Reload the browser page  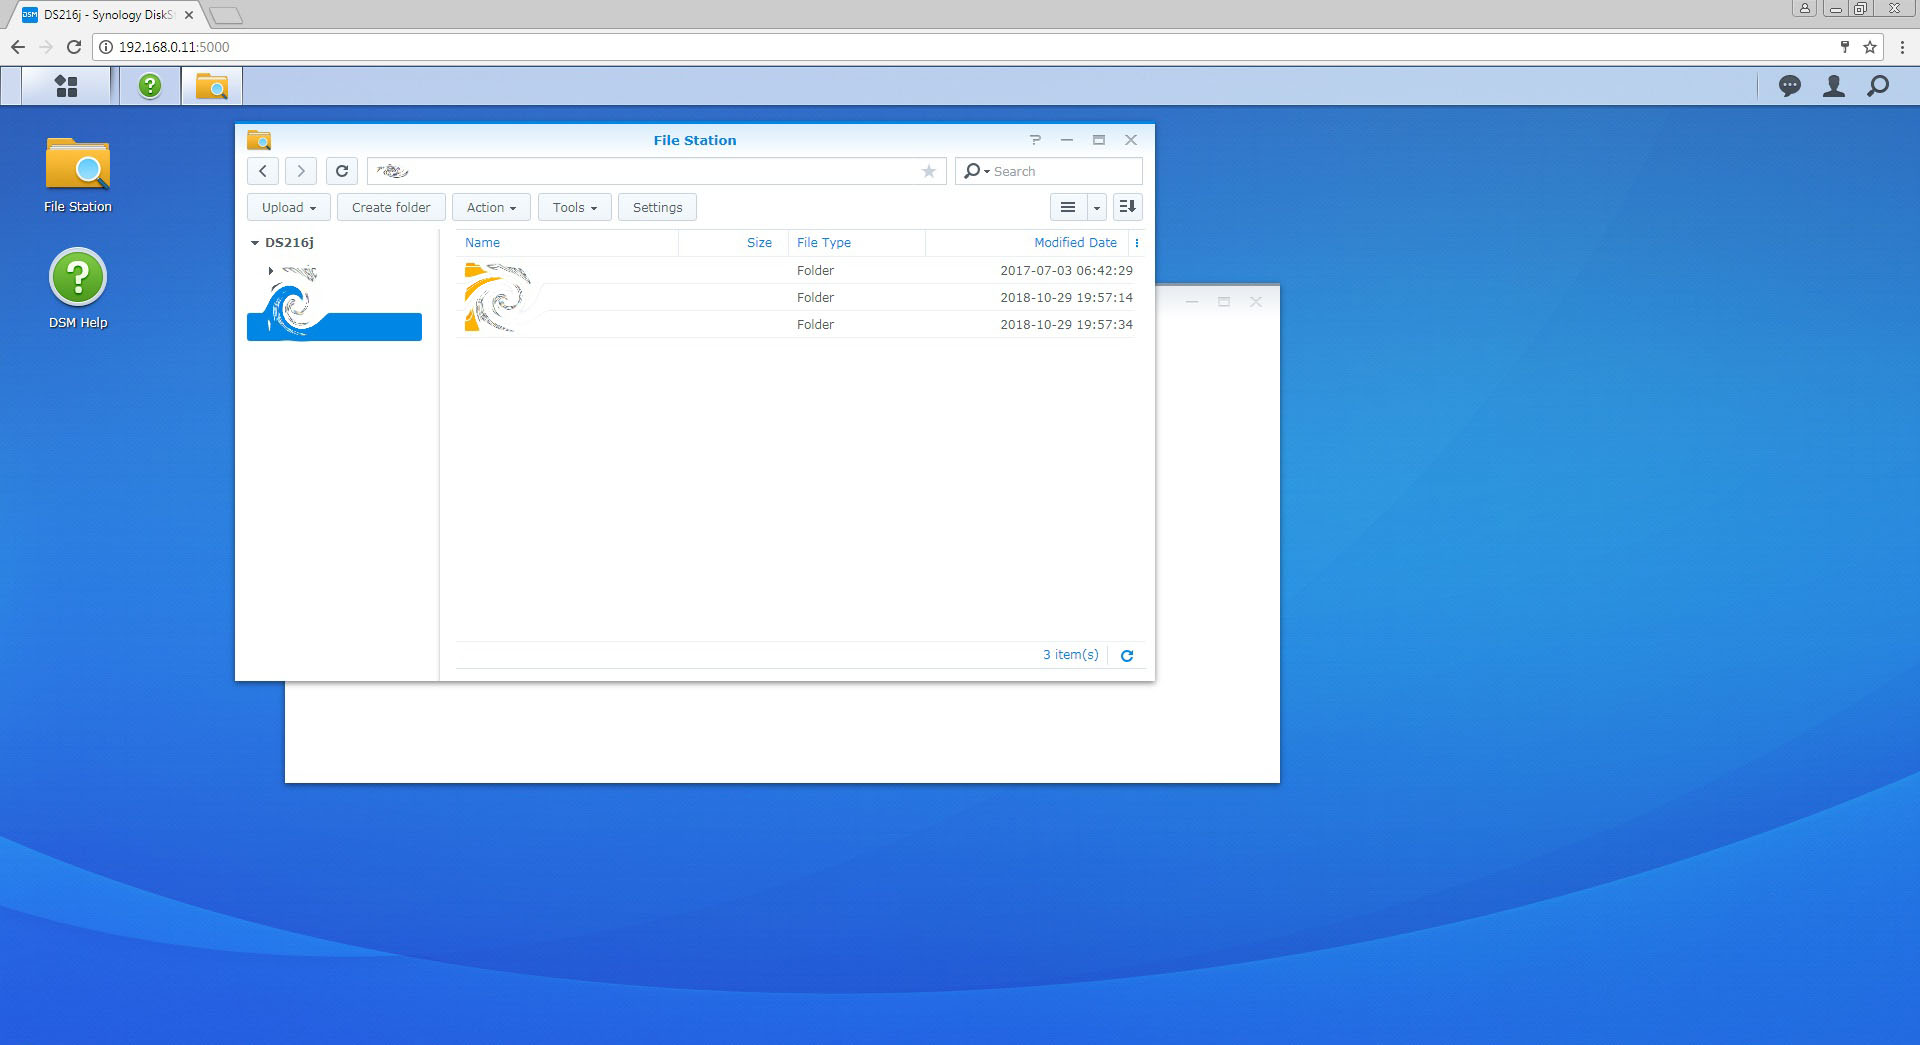pyautogui.click(x=73, y=47)
